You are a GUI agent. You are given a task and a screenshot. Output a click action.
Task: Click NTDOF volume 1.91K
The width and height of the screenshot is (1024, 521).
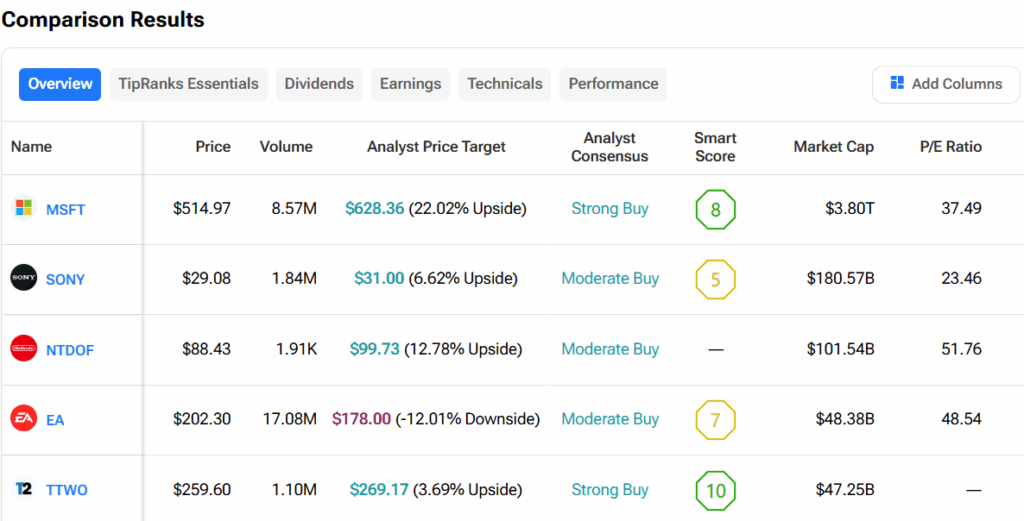coord(296,349)
